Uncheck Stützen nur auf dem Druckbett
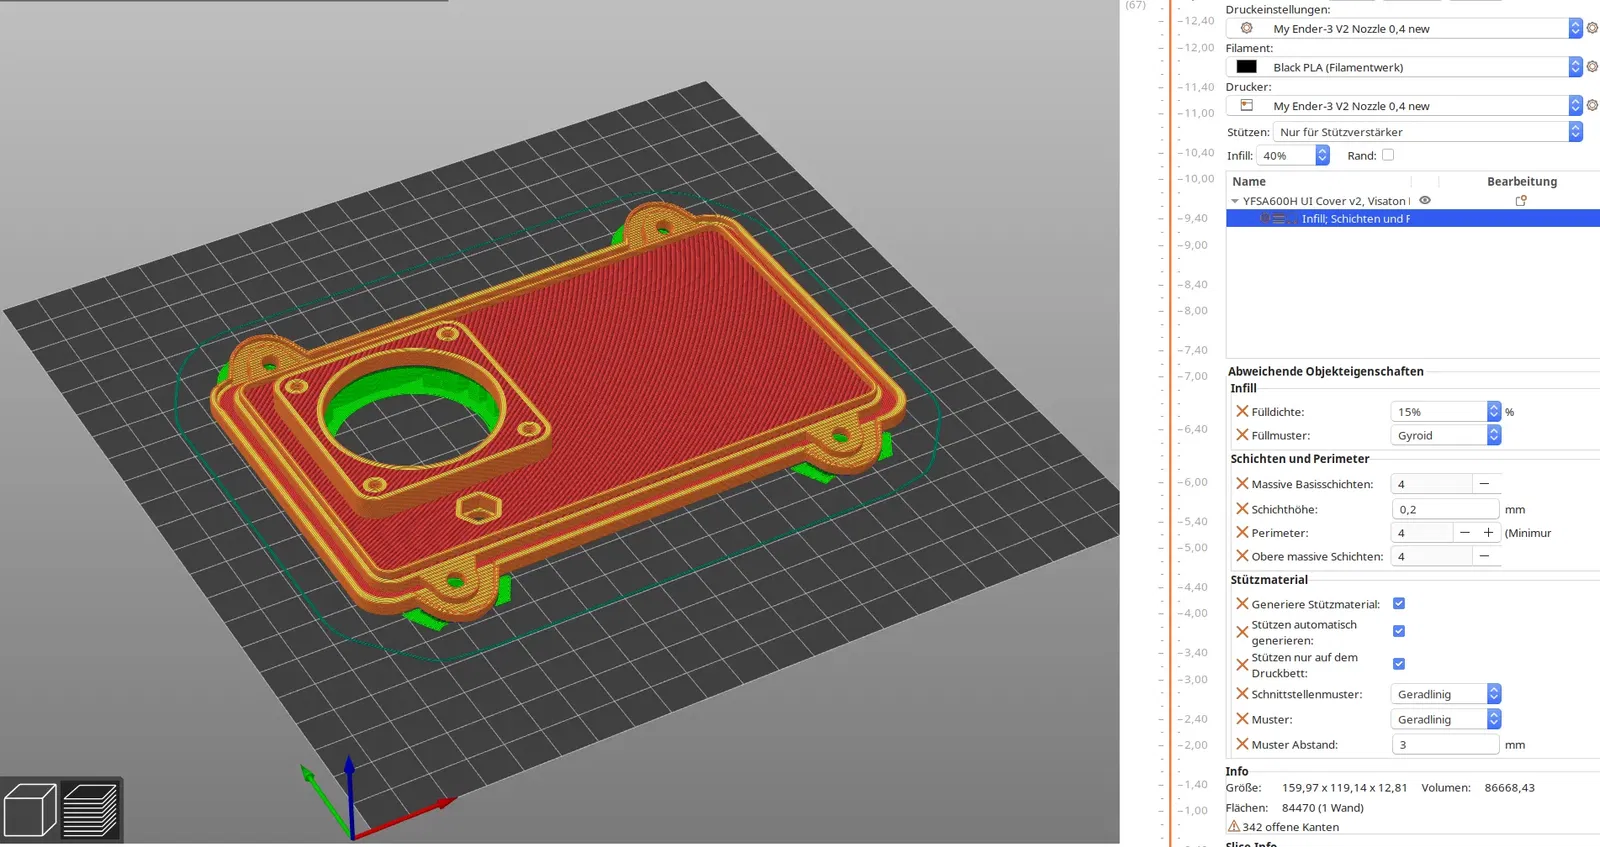 (x=1399, y=664)
